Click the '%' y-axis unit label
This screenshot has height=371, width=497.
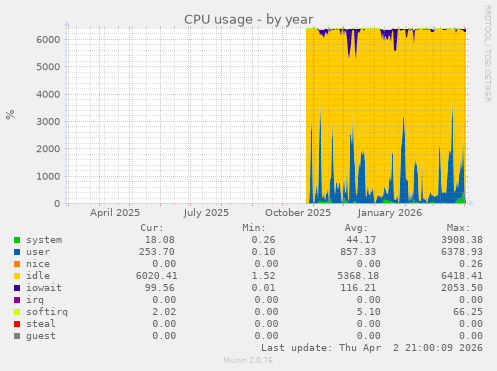tap(10, 114)
